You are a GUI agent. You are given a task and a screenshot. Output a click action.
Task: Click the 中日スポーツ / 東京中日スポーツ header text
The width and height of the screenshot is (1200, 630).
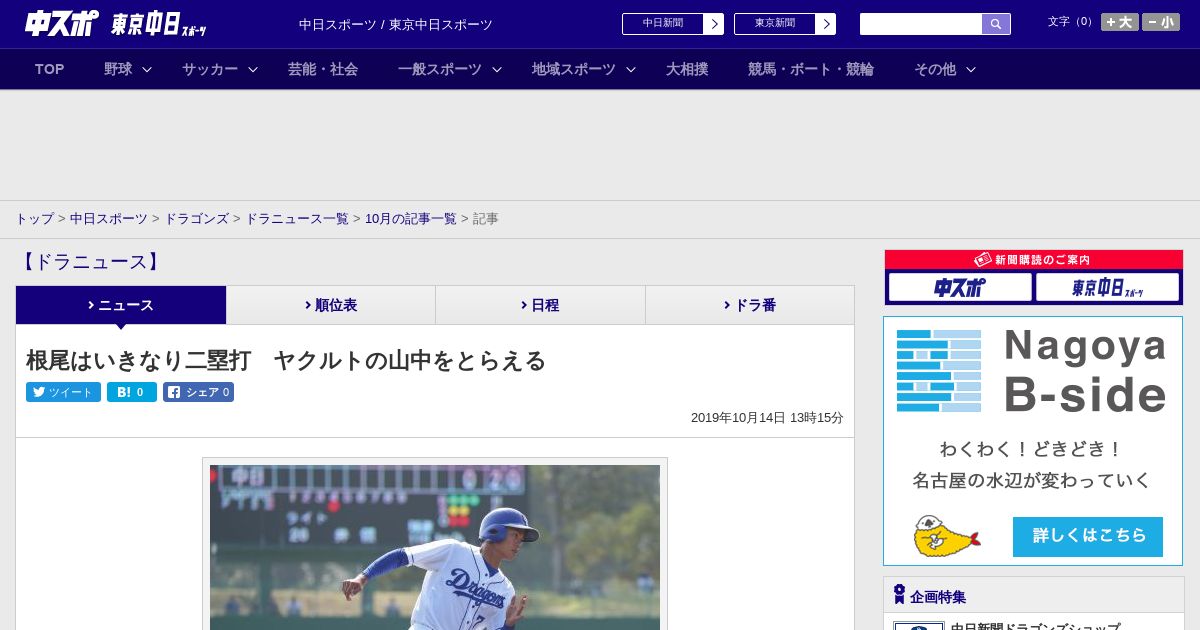pos(396,24)
